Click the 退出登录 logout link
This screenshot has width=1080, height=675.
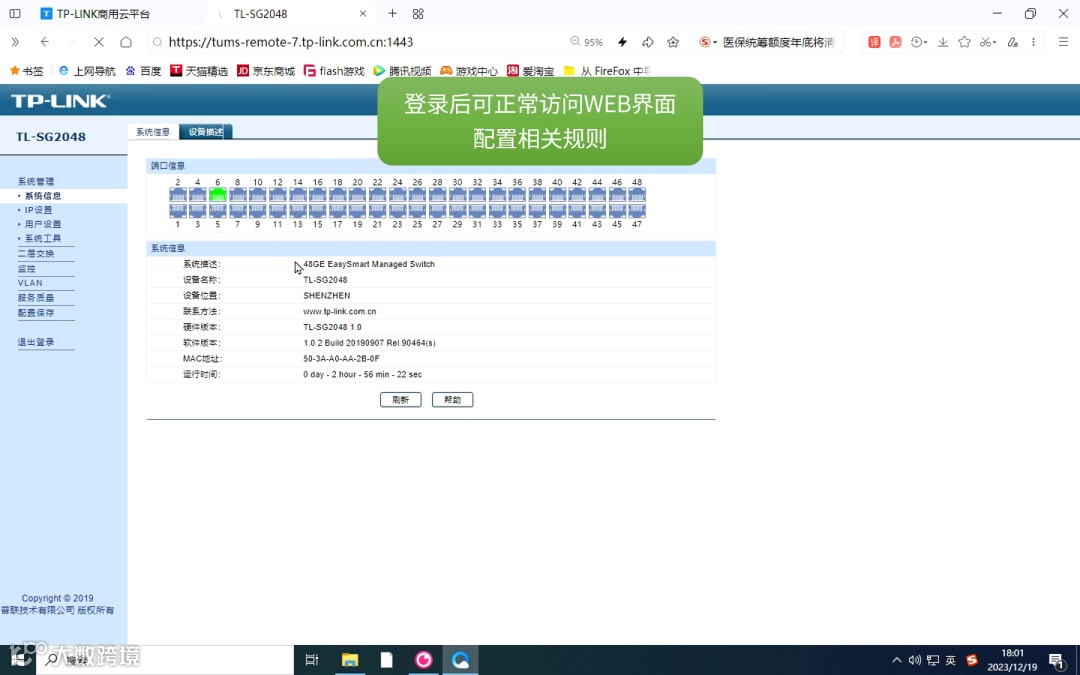(x=36, y=342)
